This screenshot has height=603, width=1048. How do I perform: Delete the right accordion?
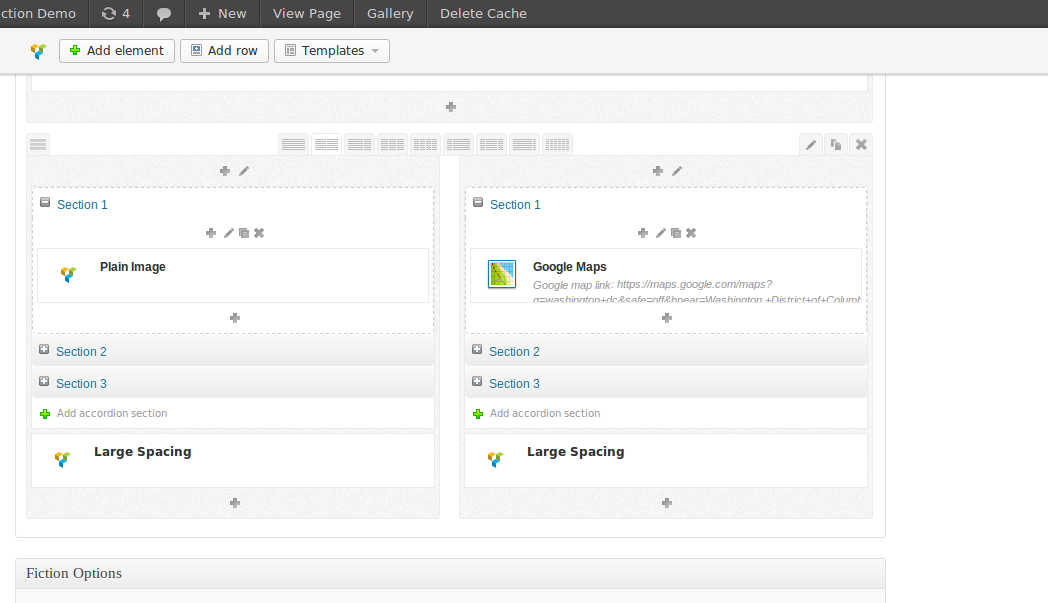[691, 233]
